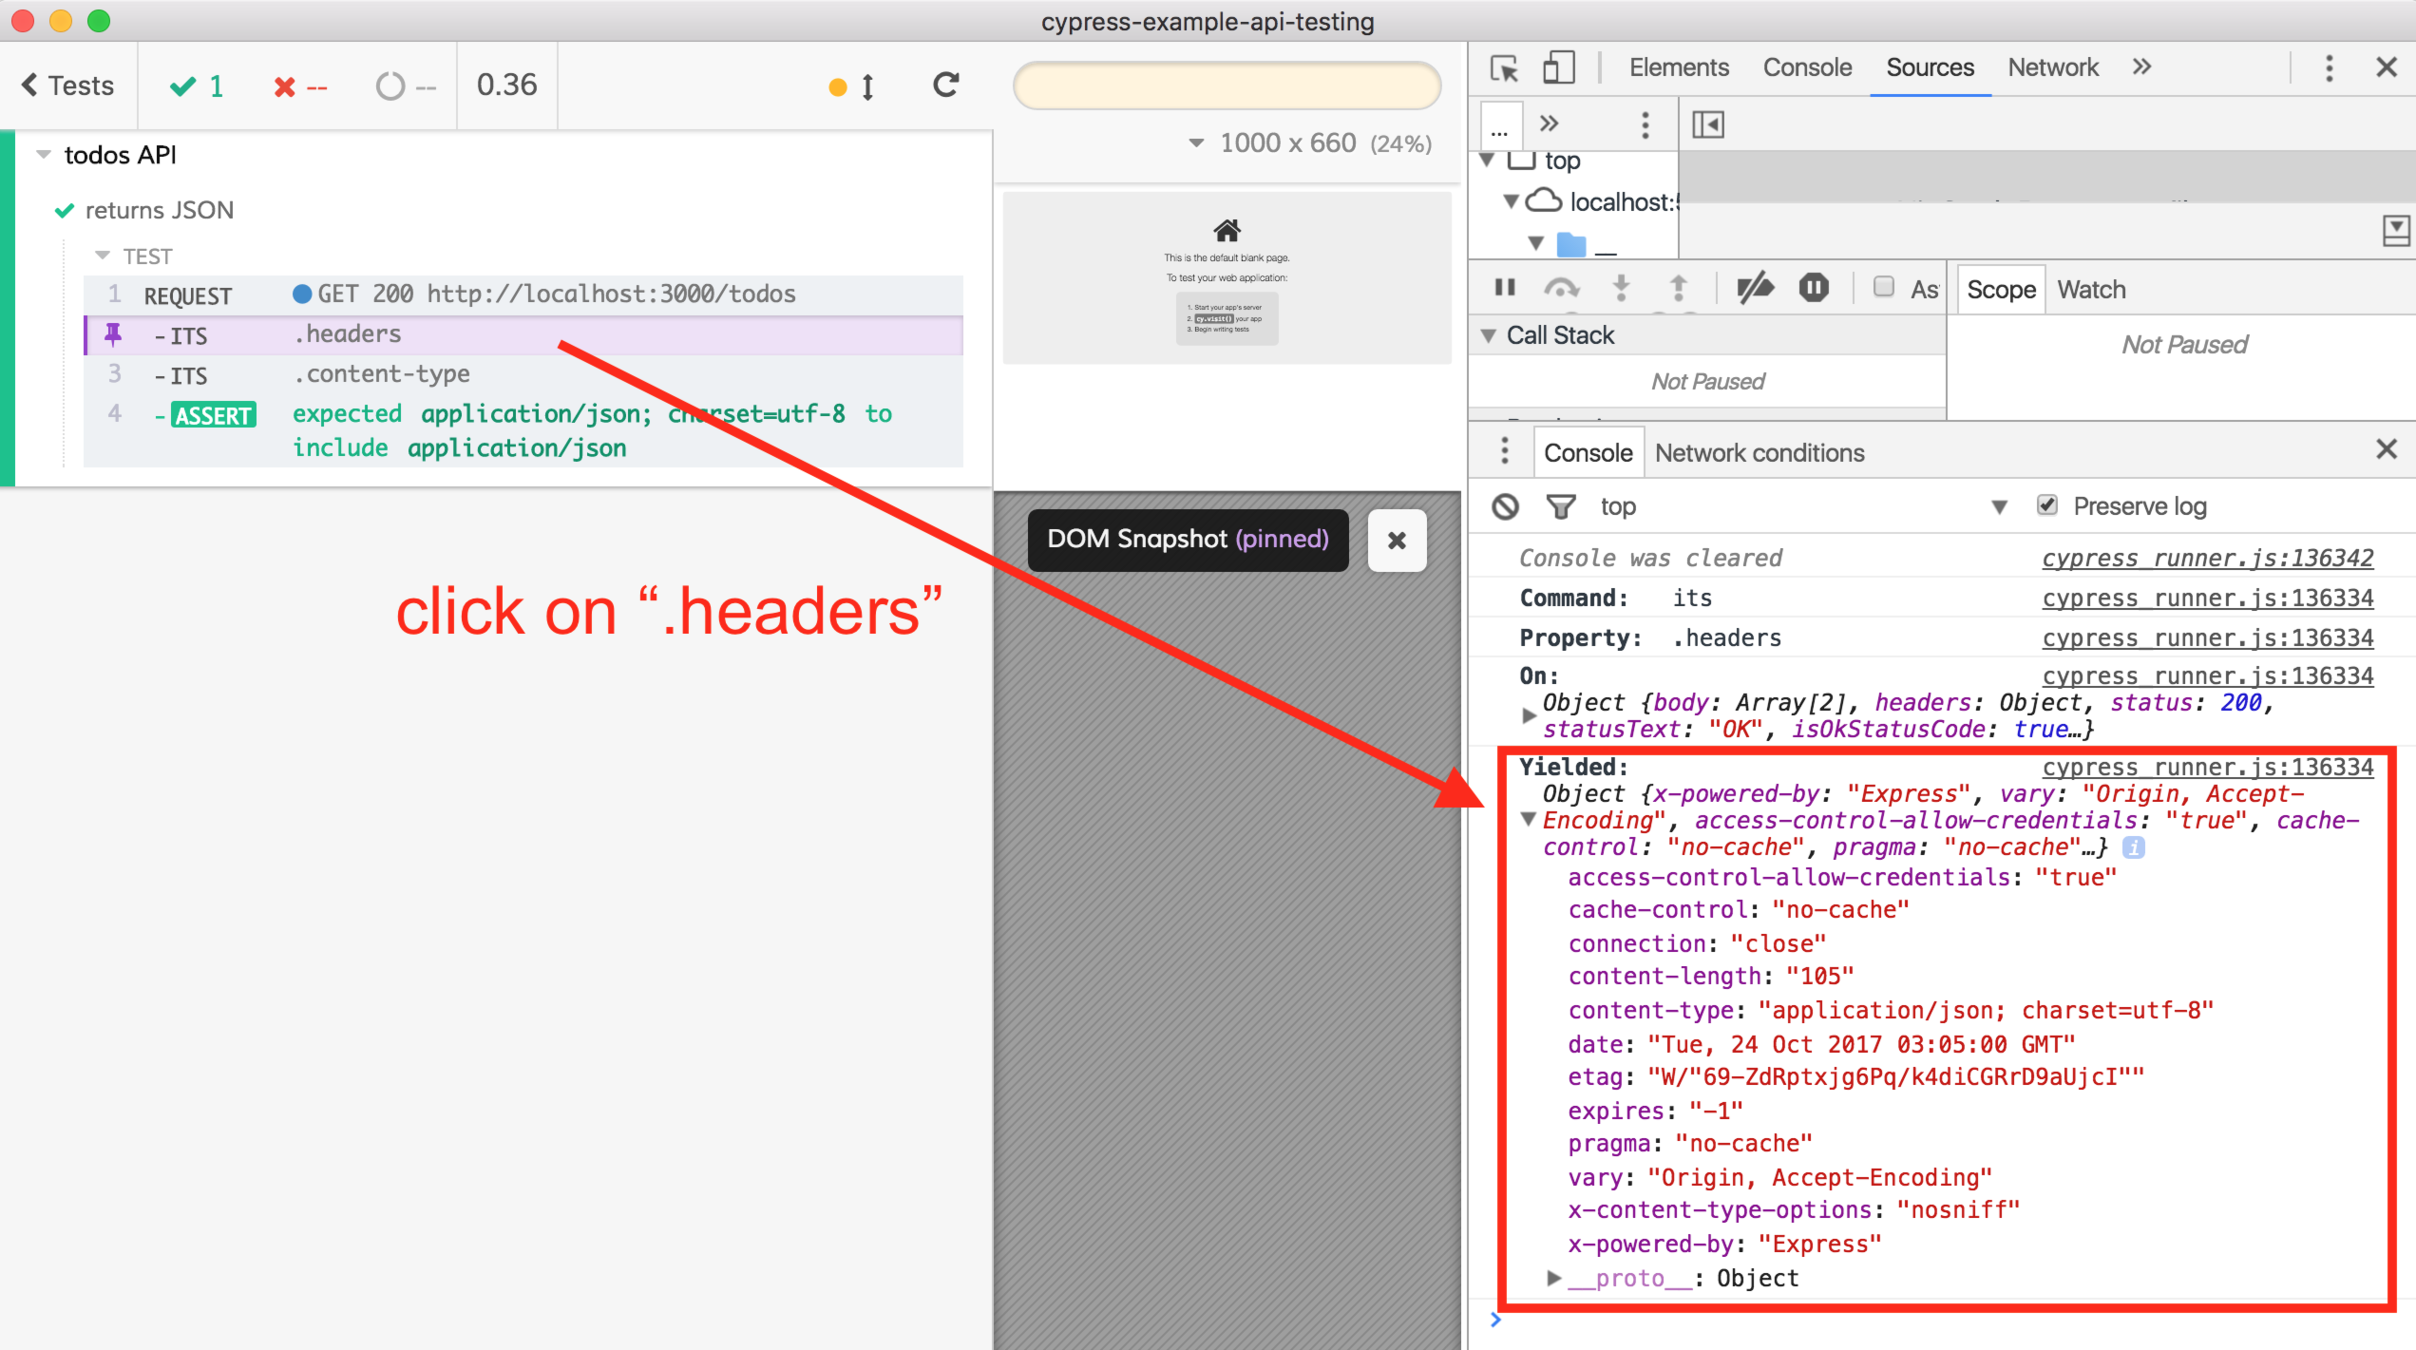Collapse the todos API suite

click(44, 155)
